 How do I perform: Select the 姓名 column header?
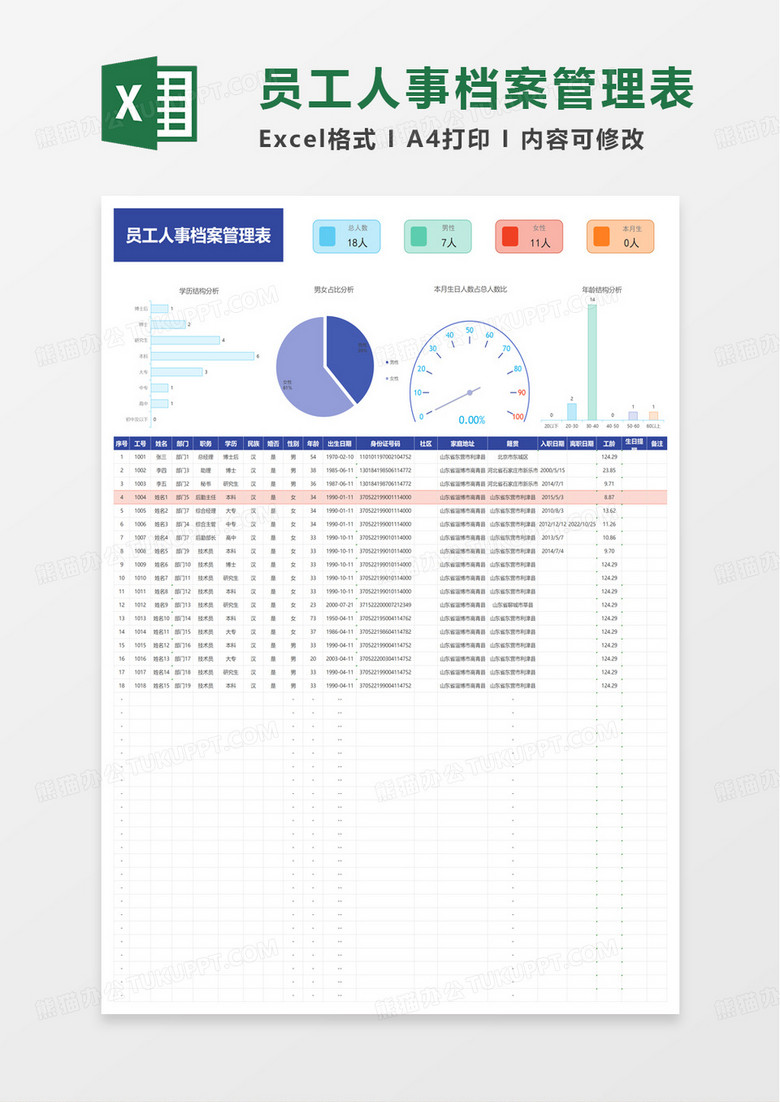tap(161, 443)
